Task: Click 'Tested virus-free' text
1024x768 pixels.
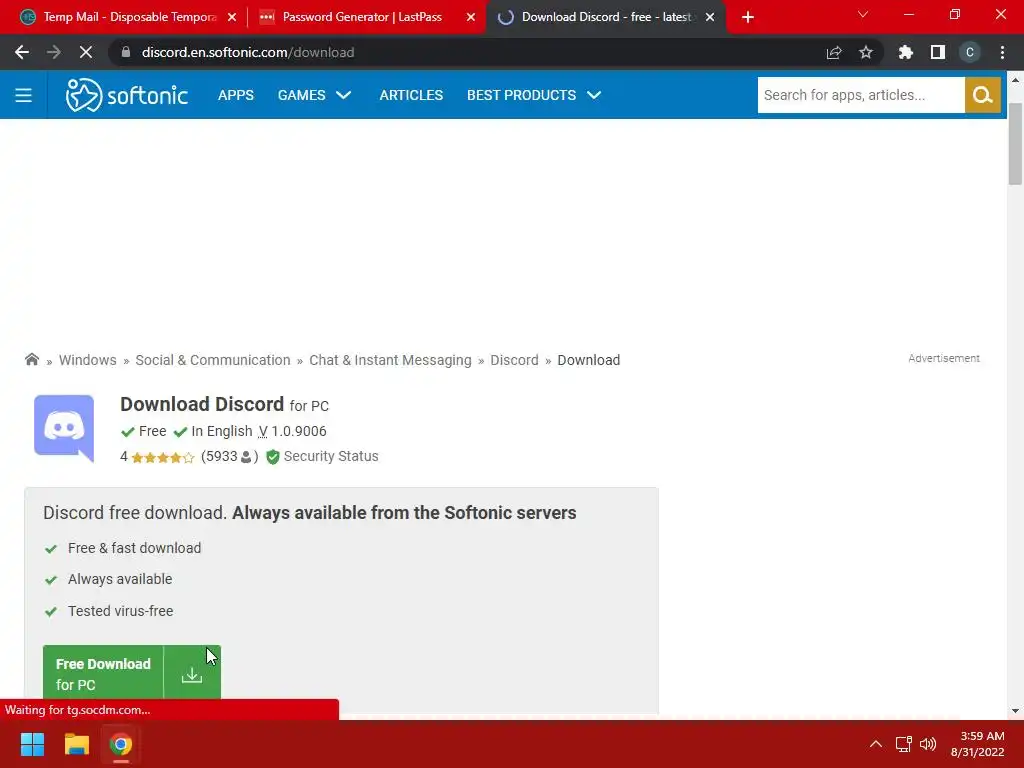Action: (121, 611)
